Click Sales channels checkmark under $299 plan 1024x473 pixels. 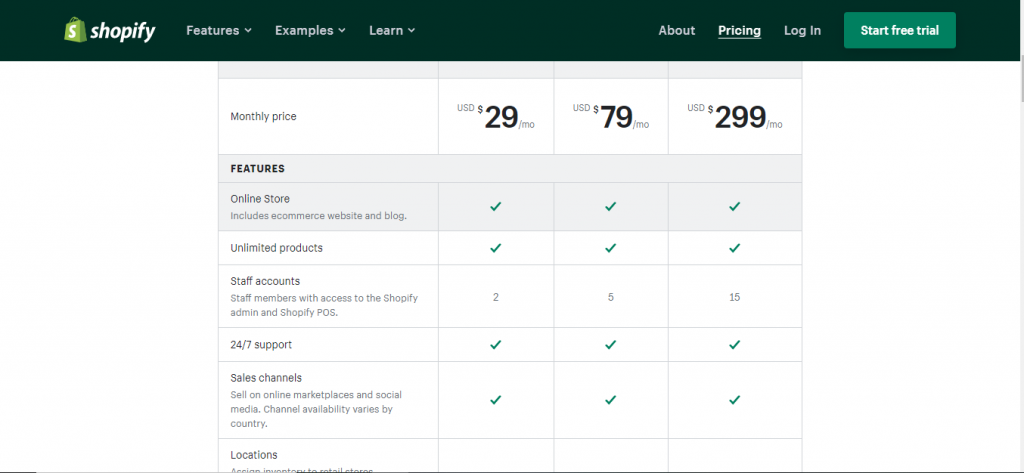735,400
